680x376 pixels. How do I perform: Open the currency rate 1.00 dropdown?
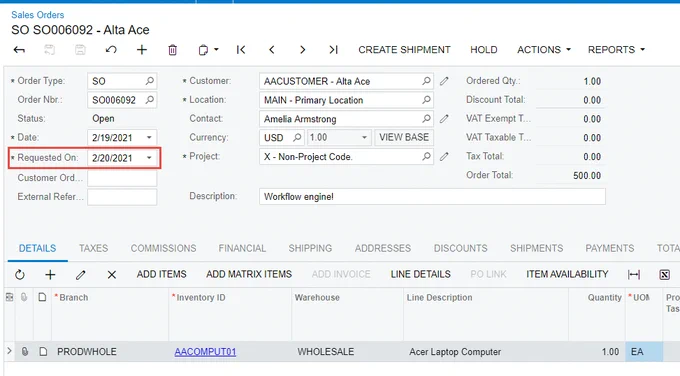coord(364,137)
